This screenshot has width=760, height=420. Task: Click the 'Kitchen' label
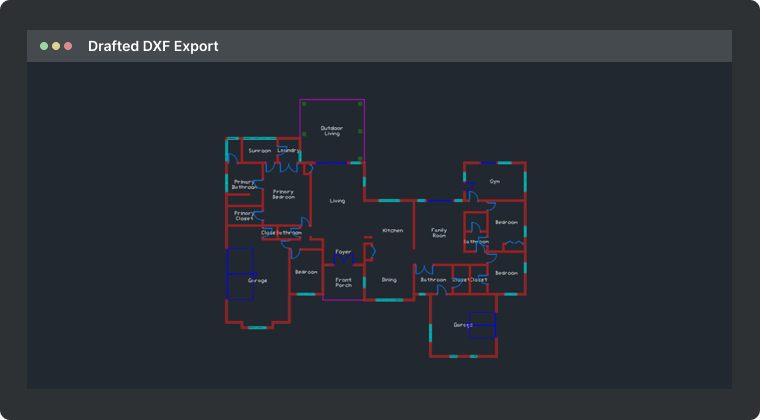393,231
